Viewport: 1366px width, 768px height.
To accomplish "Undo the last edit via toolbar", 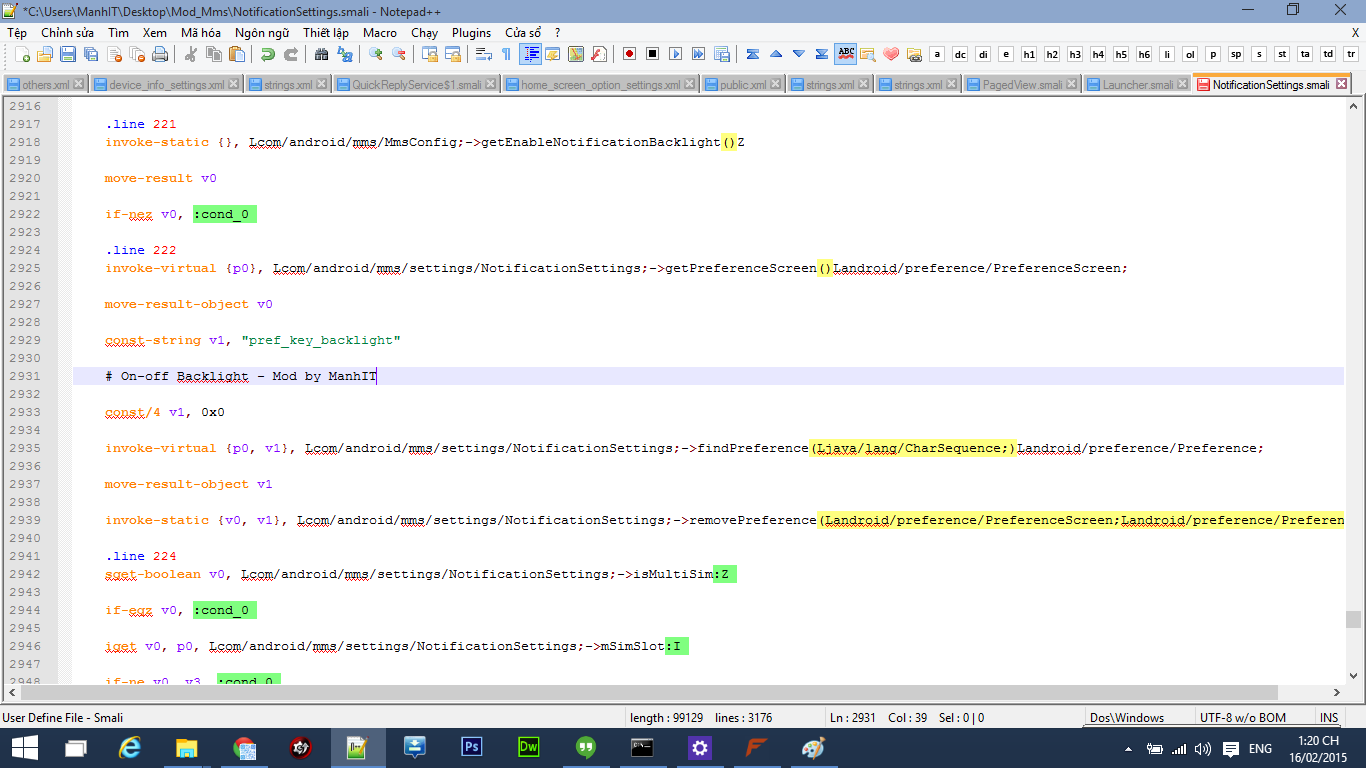I will pyautogui.click(x=268, y=54).
